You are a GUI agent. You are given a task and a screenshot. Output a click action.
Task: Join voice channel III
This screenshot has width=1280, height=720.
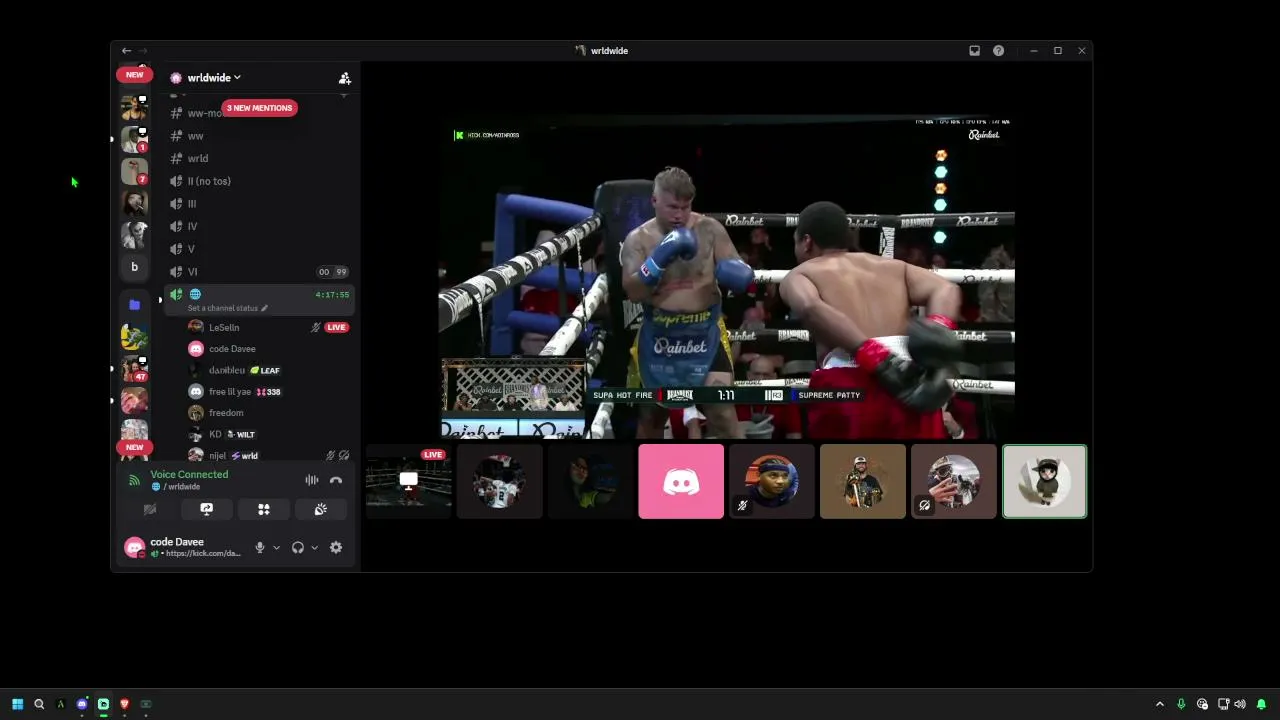258,204
